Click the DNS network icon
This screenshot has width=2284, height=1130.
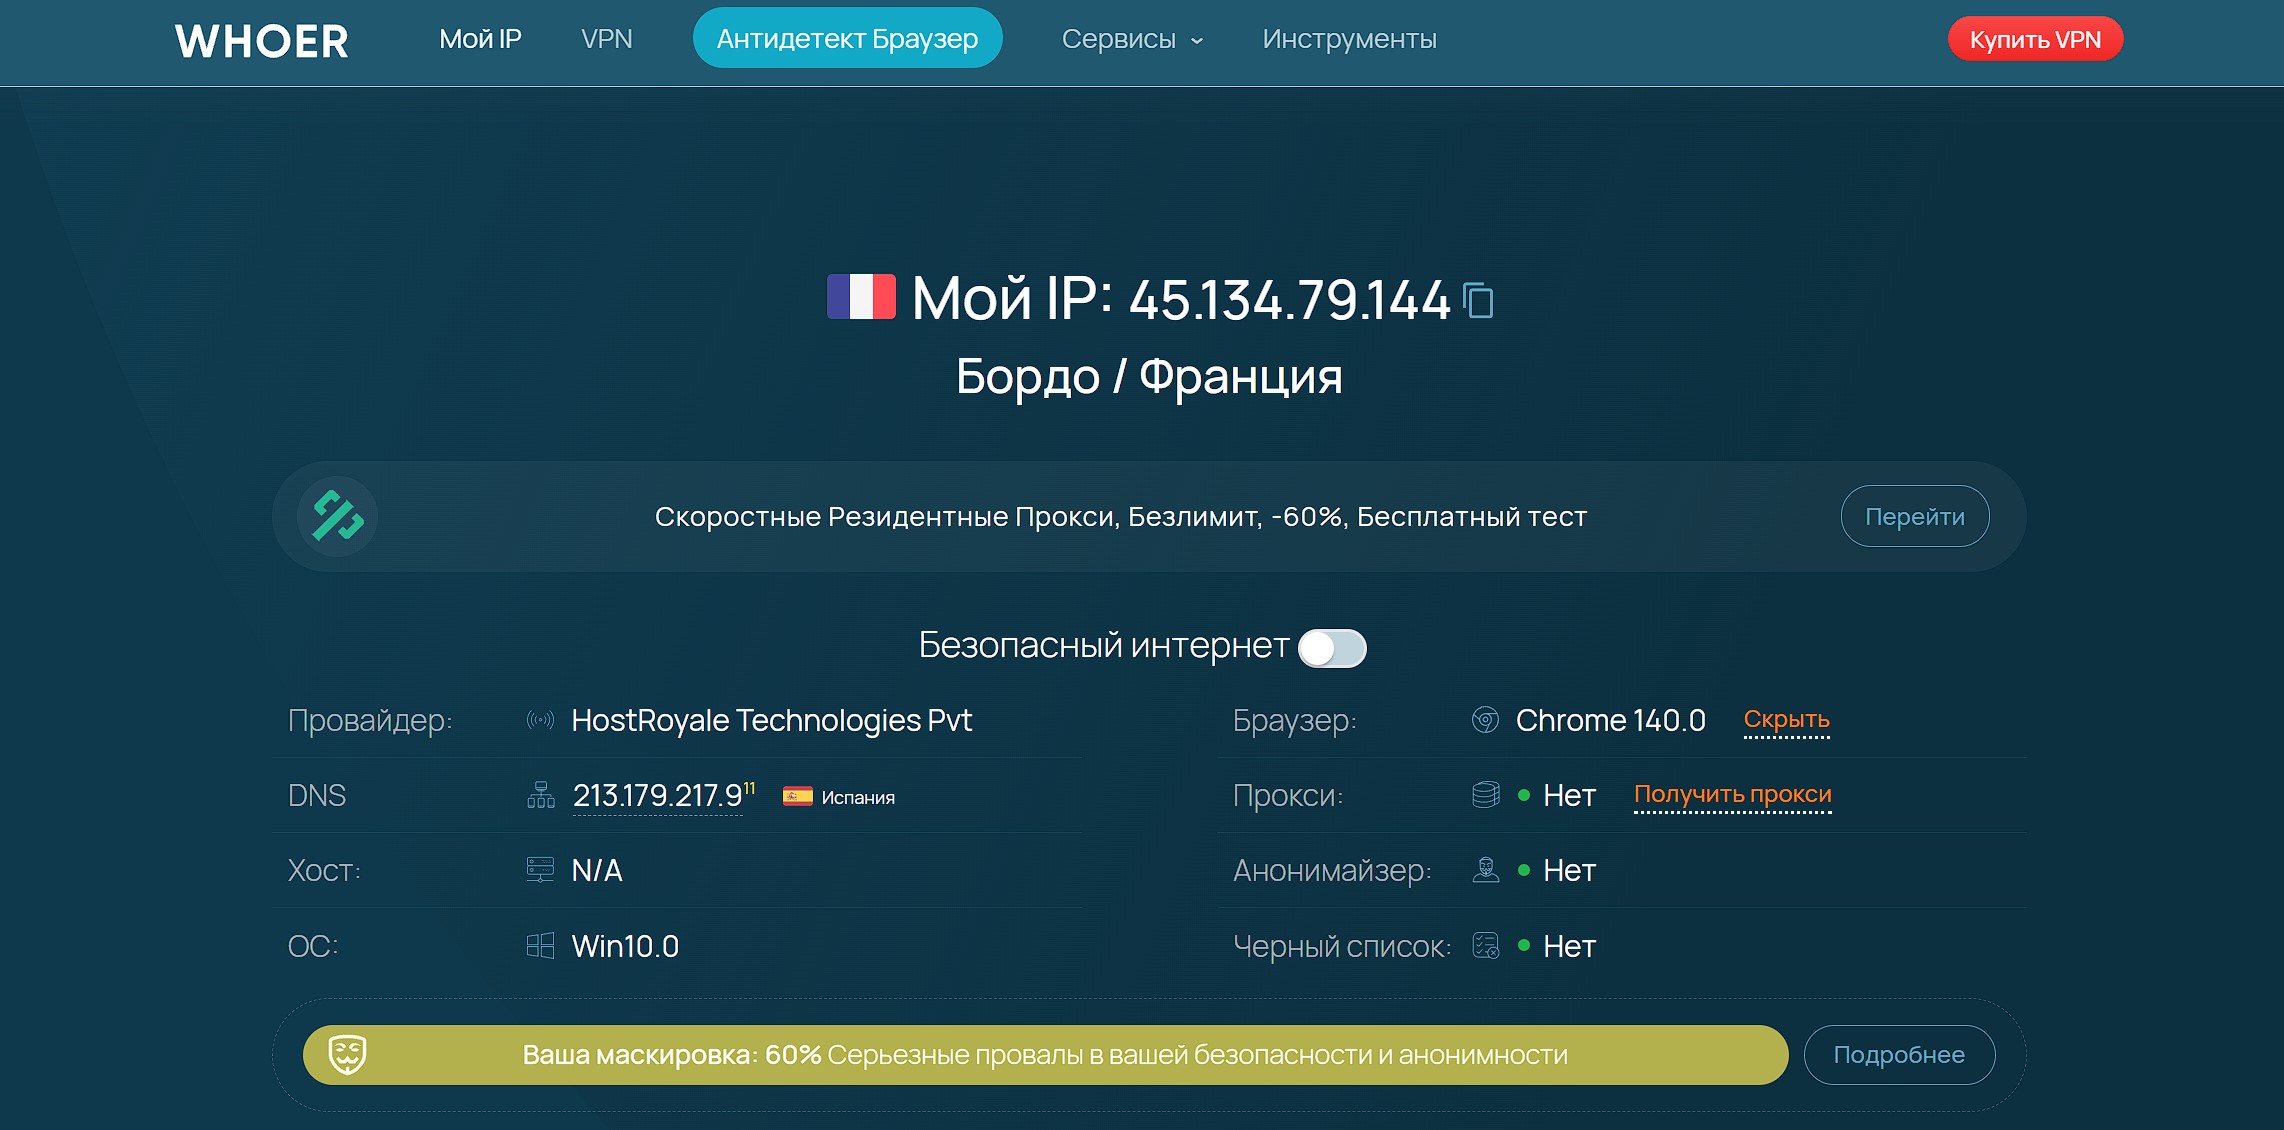pyautogui.click(x=541, y=795)
